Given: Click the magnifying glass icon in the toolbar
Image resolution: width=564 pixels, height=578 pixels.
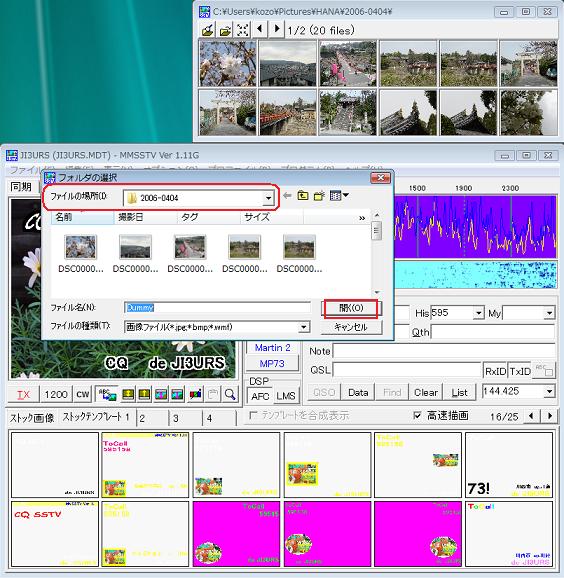Looking at the screenshot, I should point(230,394).
